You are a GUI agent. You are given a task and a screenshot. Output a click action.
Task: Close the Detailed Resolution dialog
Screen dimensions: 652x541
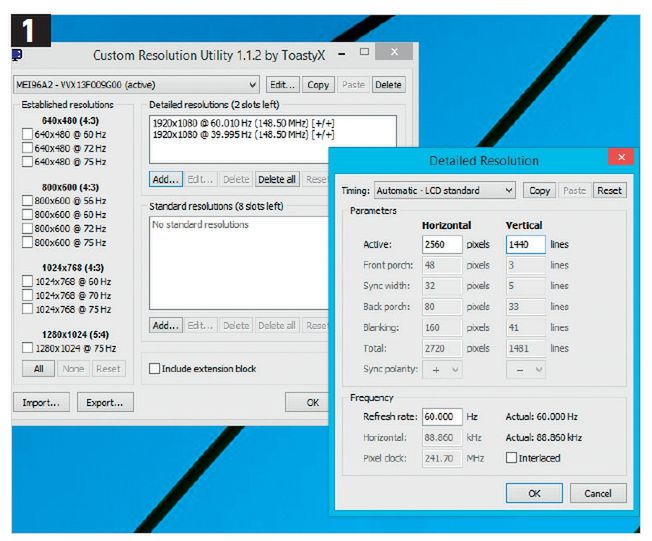(621, 157)
